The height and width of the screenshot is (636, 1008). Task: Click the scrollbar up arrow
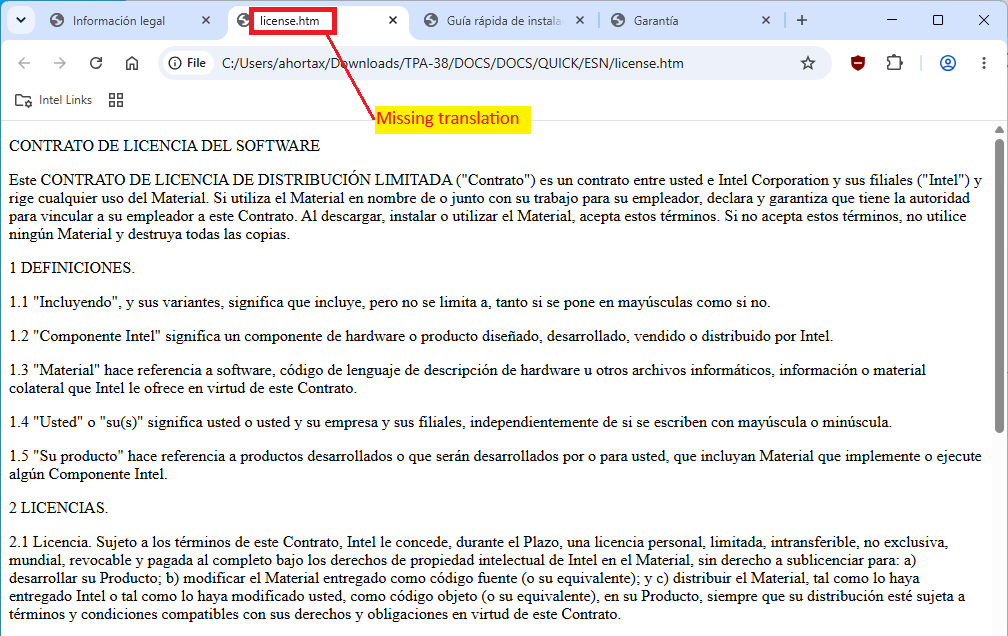click(999, 130)
